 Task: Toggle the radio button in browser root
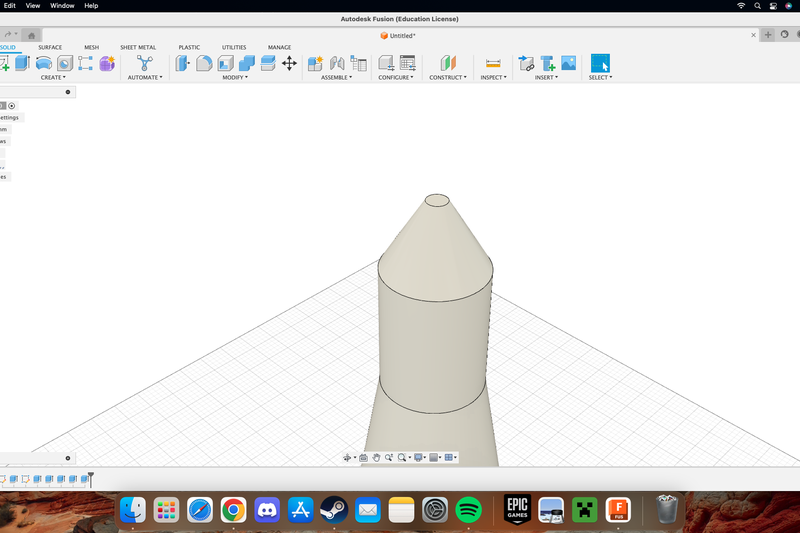(x=12, y=106)
